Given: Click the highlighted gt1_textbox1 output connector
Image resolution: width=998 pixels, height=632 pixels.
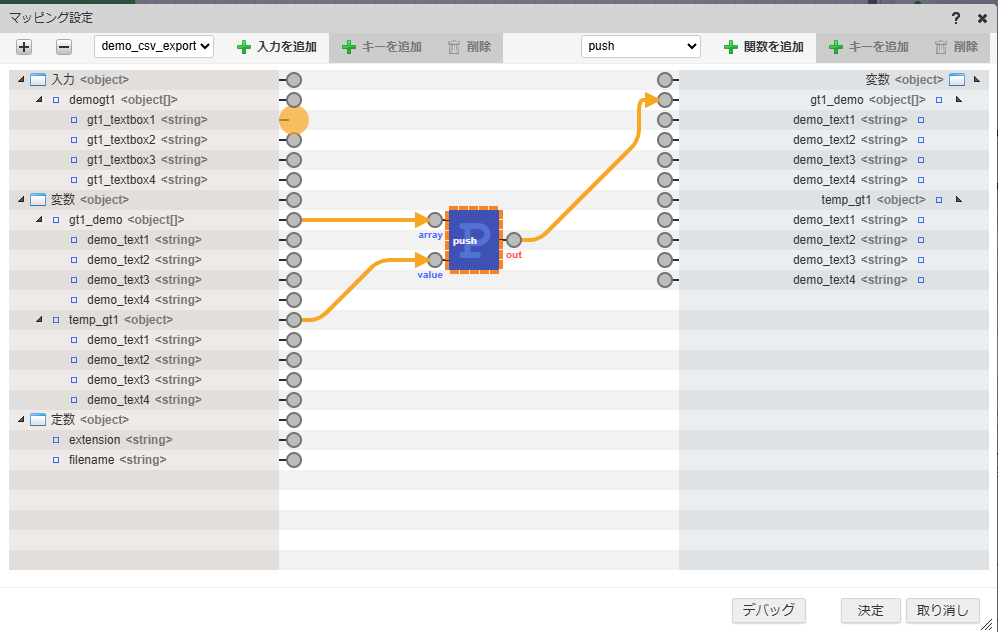Looking at the screenshot, I should pyautogui.click(x=294, y=120).
